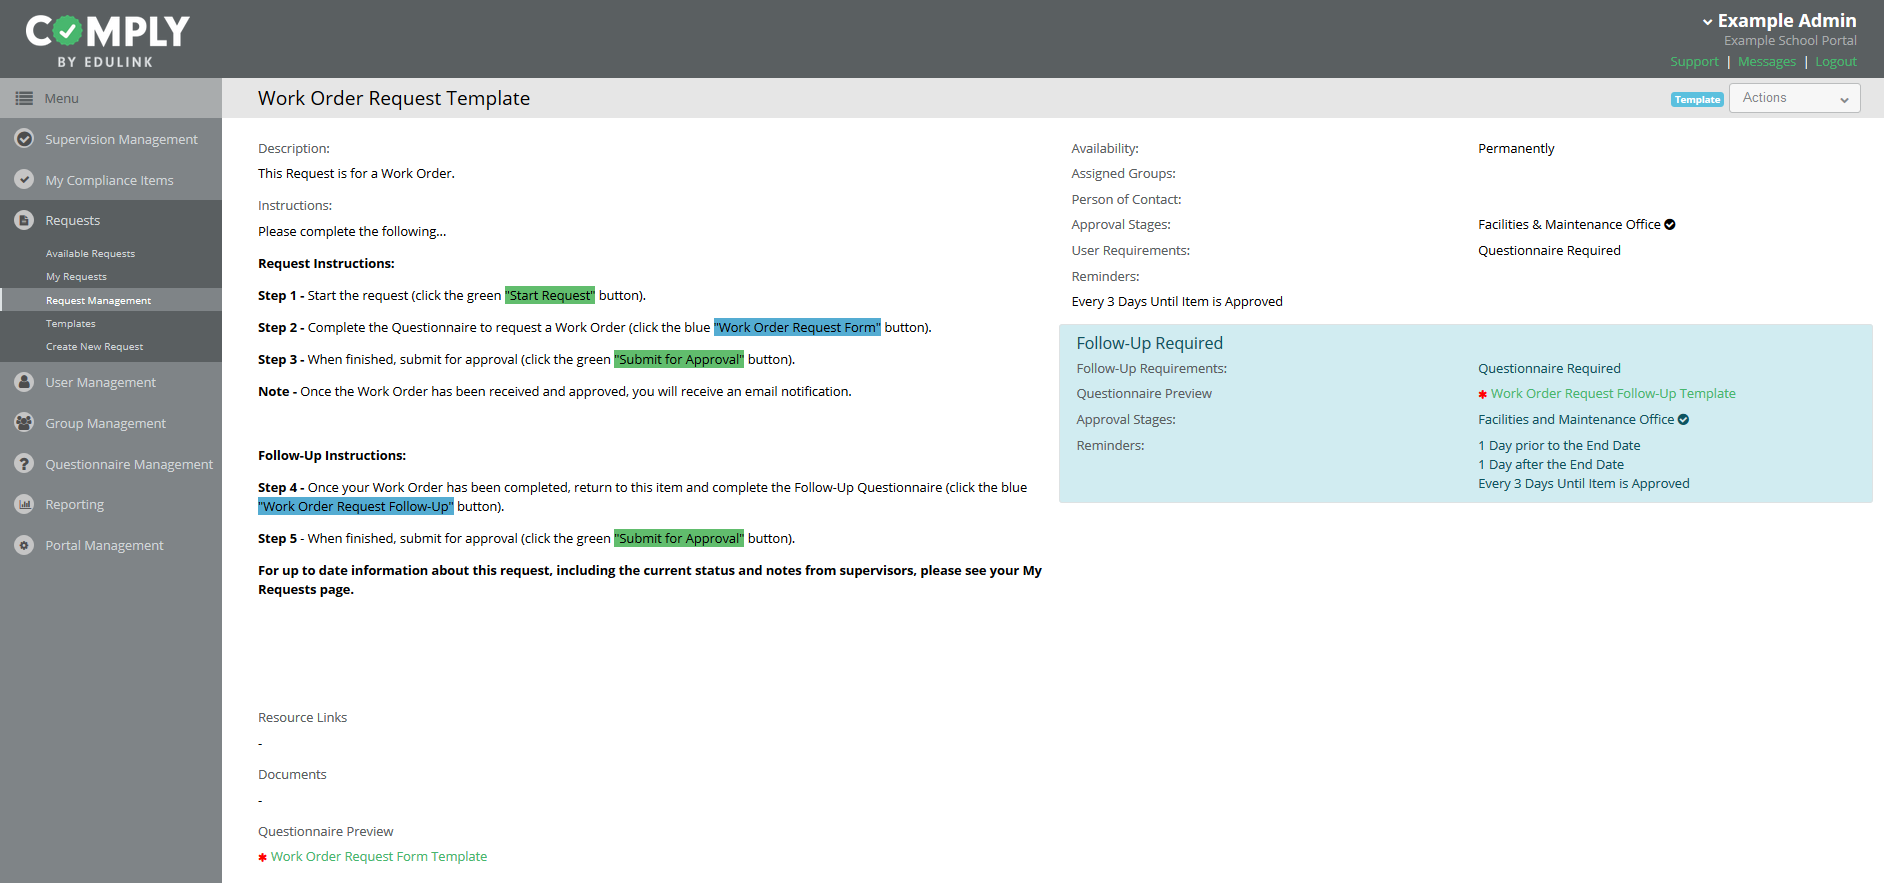Click the Portal Management gear icon
Viewport: 1884px width, 883px height.
click(x=24, y=545)
